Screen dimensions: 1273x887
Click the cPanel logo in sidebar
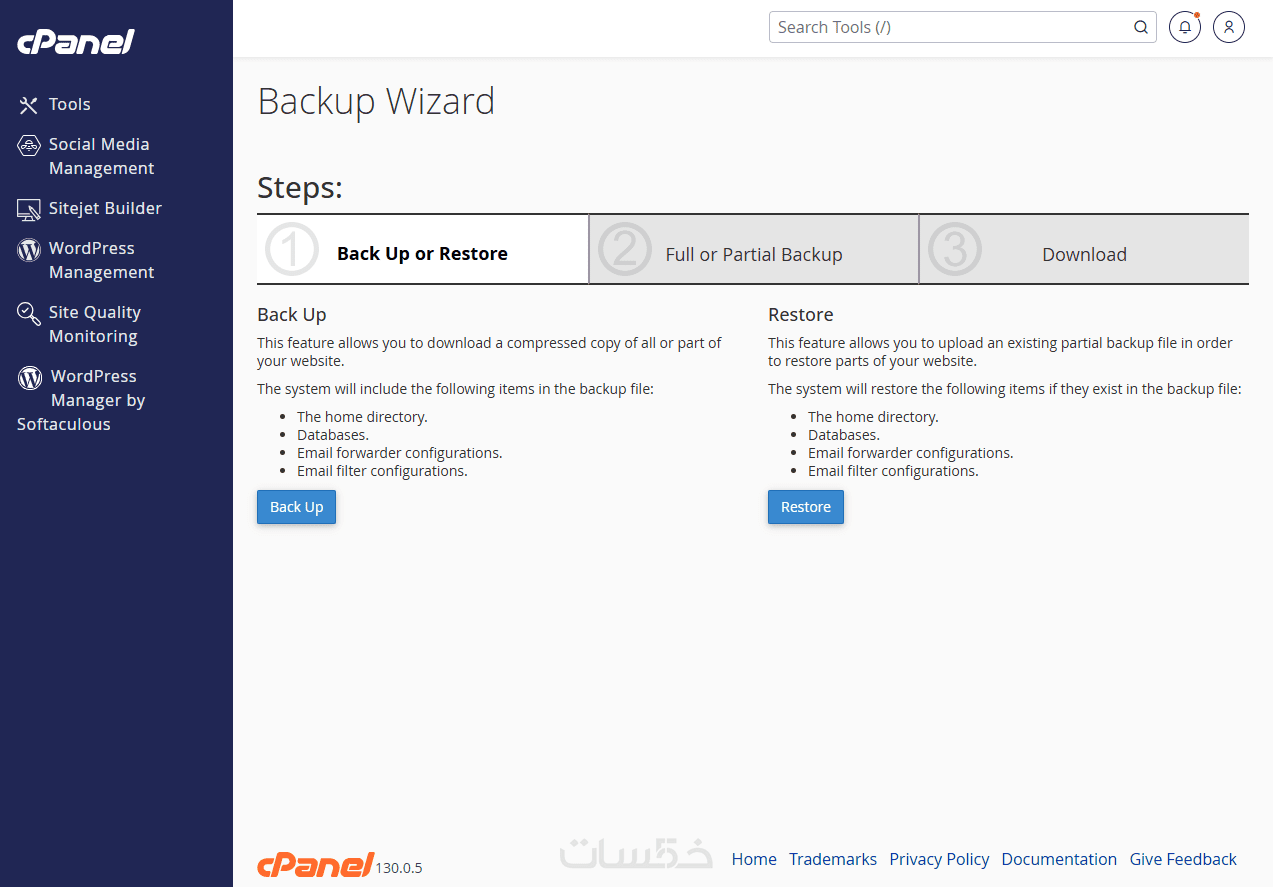point(76,42)
